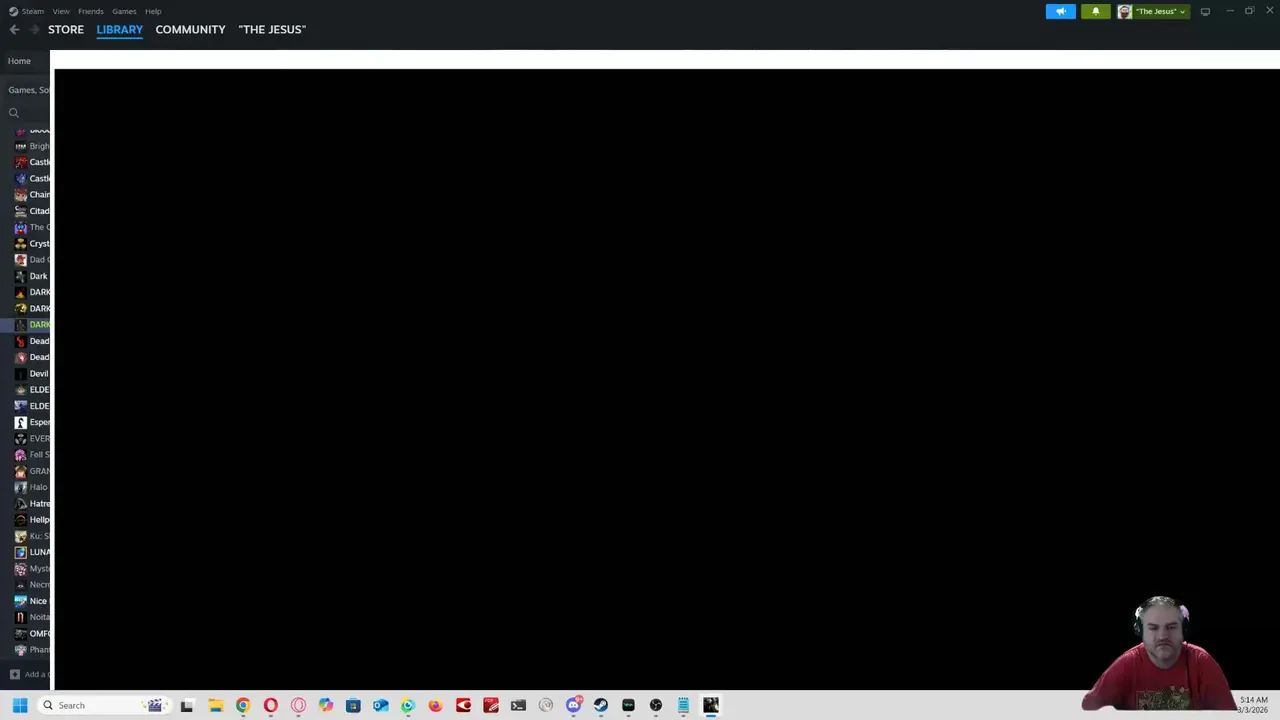Select the Ku: S game entry
Viewport: 1280px width, 720px height.
coord(32,536)
